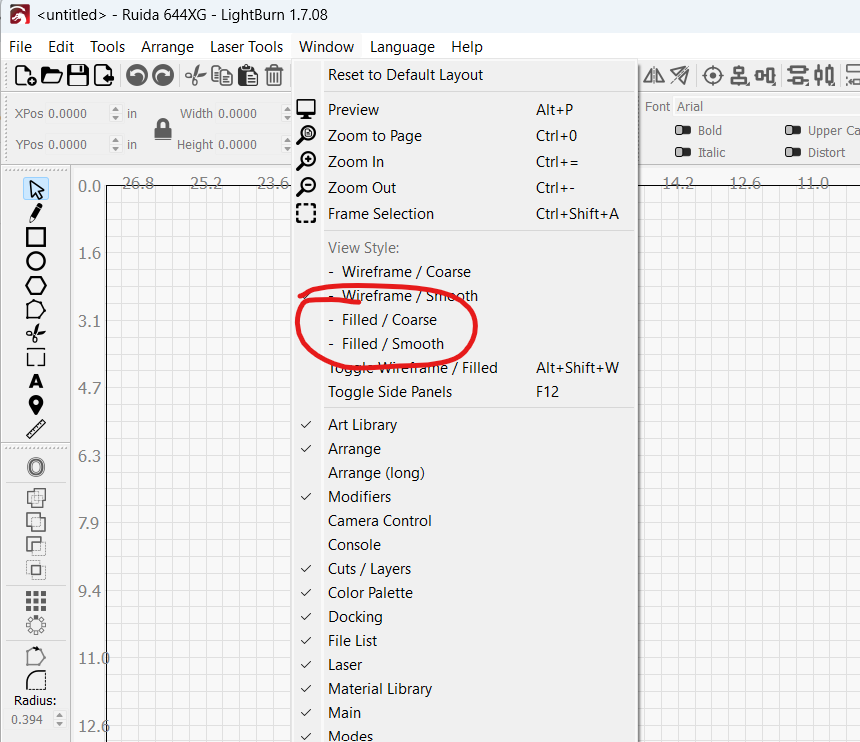Copy selection with the toolbar icon
The height and width of the screenshot is (742, 860).
[222, 75]
